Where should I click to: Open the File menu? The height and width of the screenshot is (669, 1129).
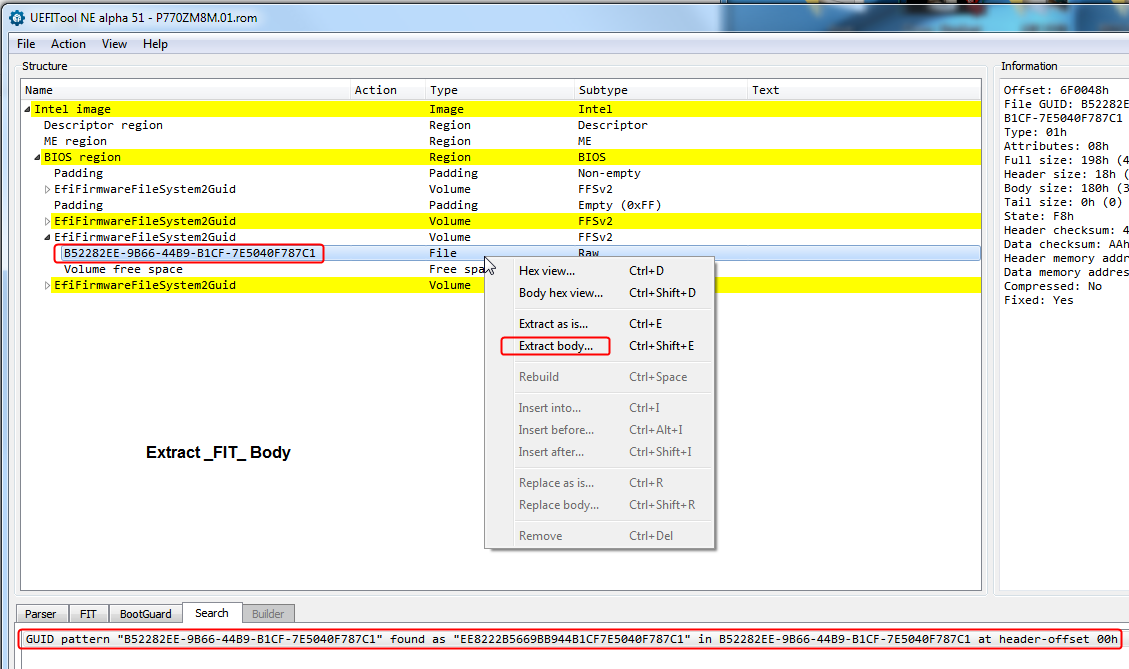pyautogui.click(x=26, y=44)
